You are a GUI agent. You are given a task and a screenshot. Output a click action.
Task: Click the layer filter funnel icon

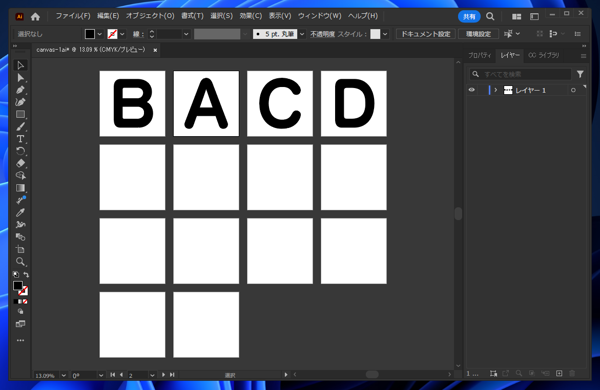[x=580, y=74]
